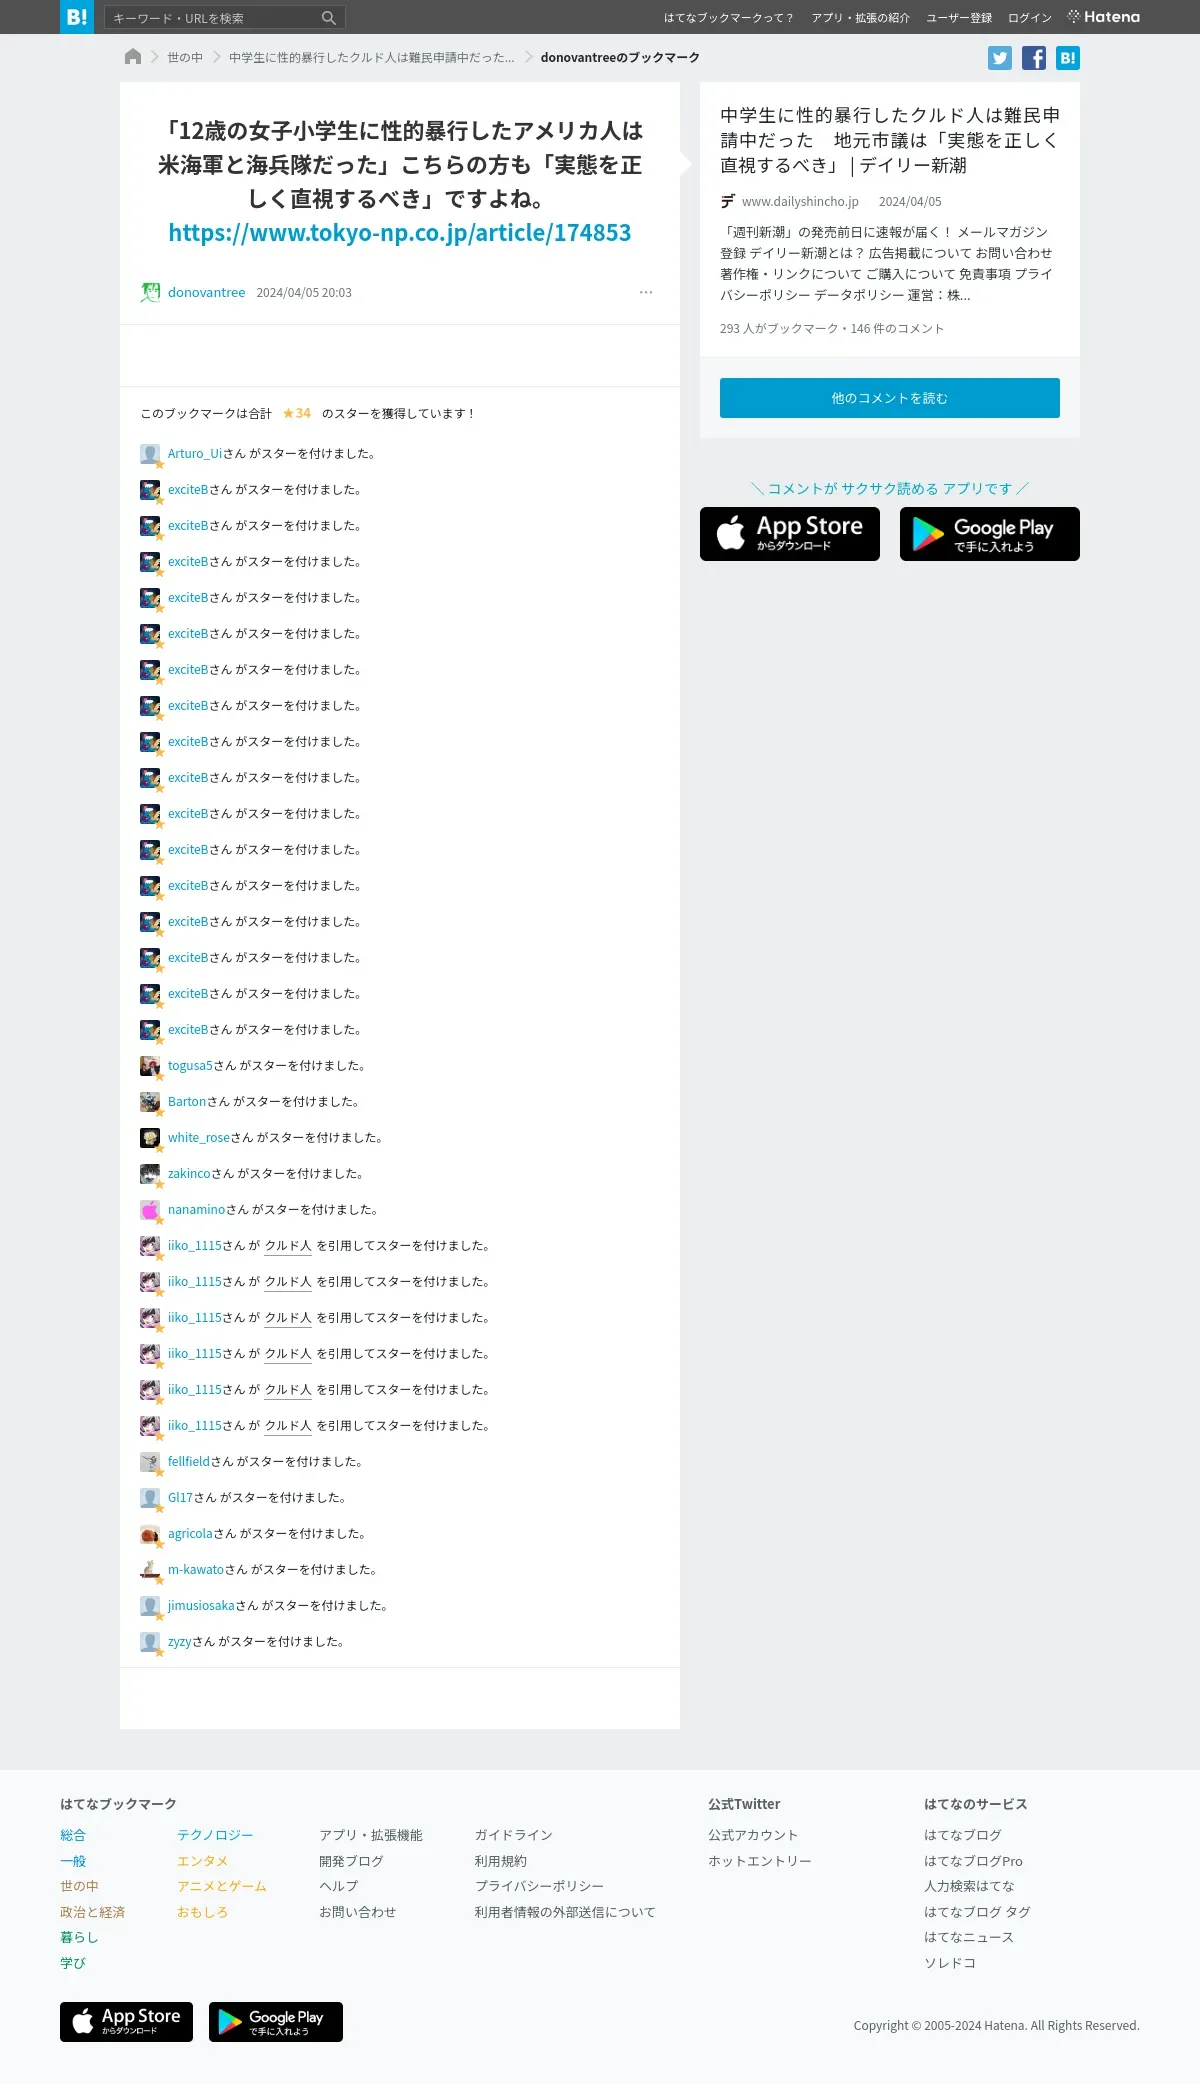Image resolution: width=1200 pixels, height=2084 pixels.
Task: Open ユーザー登録 in the top bar
Action: (x=959, y=18)
